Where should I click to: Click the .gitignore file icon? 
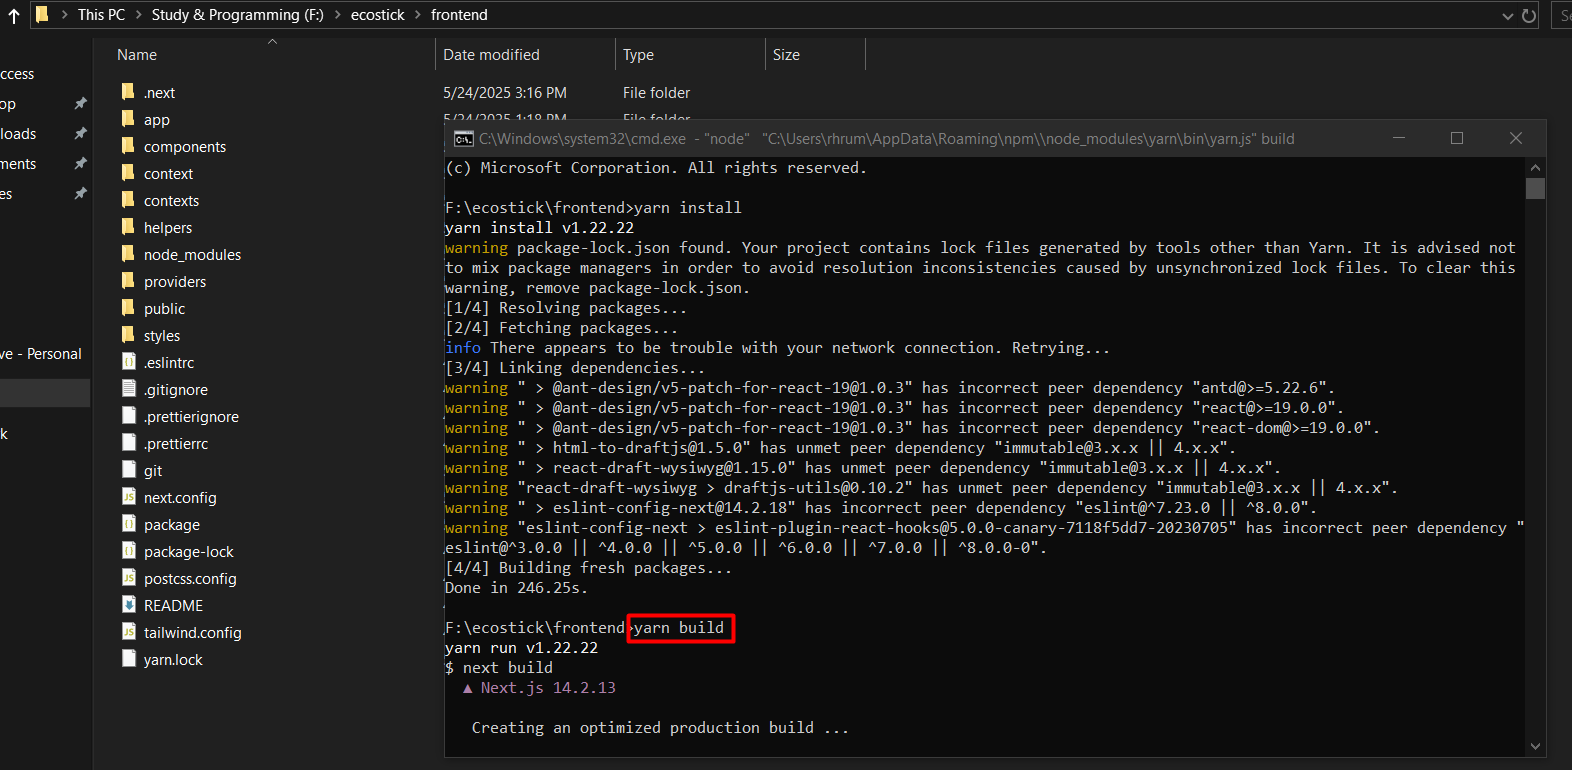128,389
